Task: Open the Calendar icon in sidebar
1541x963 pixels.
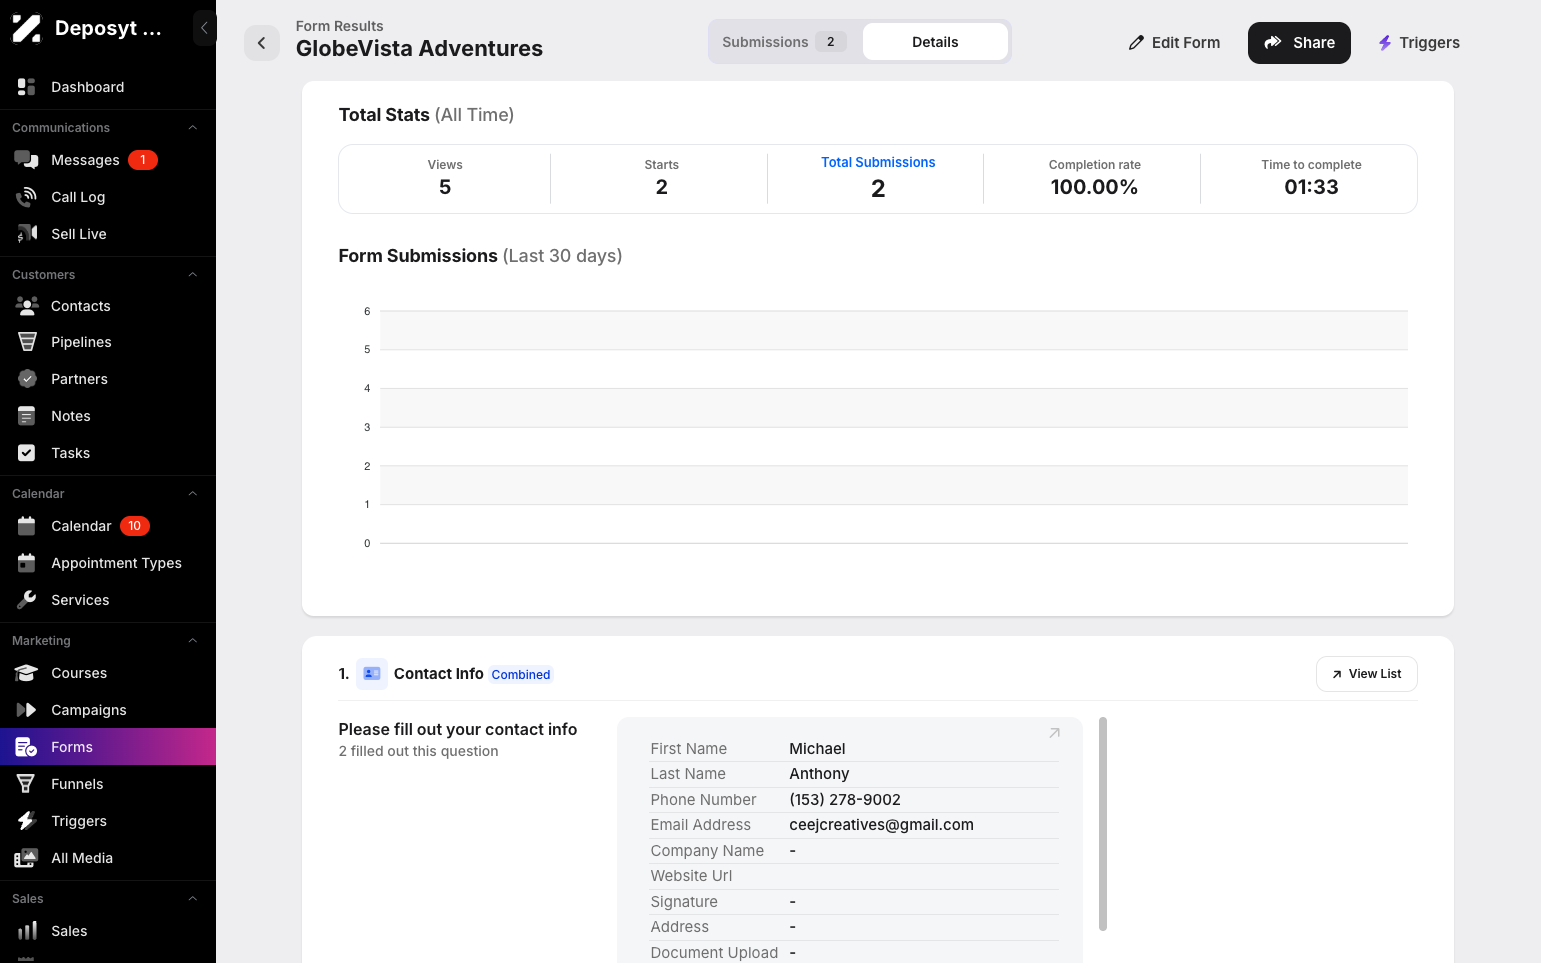Action: (x=27, y=526)
